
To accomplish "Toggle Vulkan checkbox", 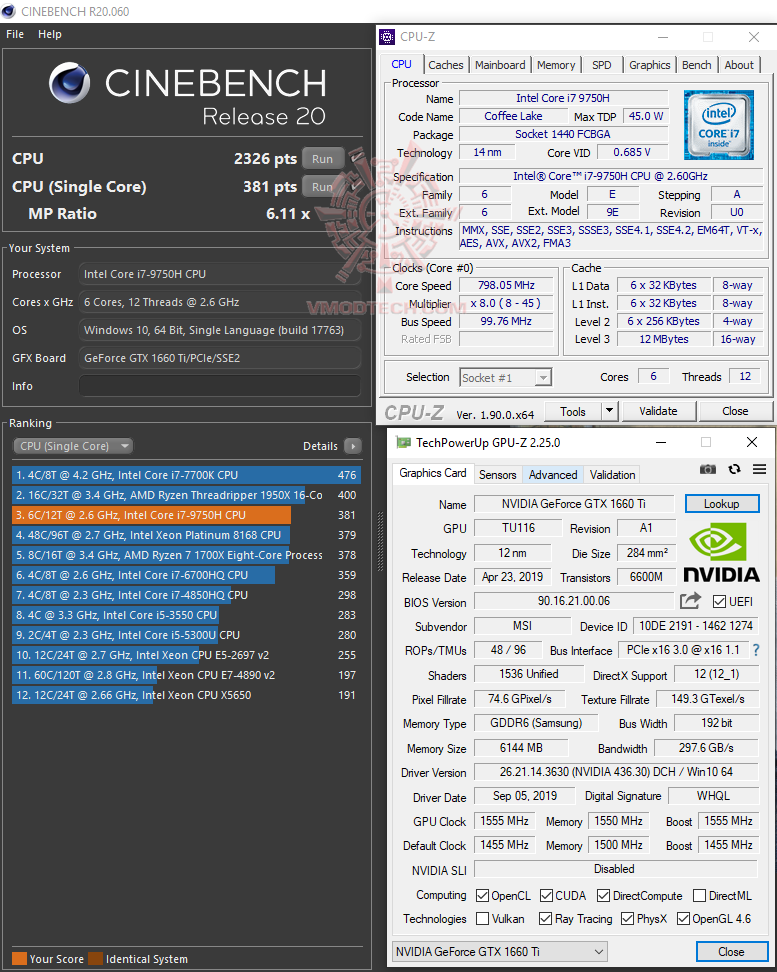I will (482, 919).
